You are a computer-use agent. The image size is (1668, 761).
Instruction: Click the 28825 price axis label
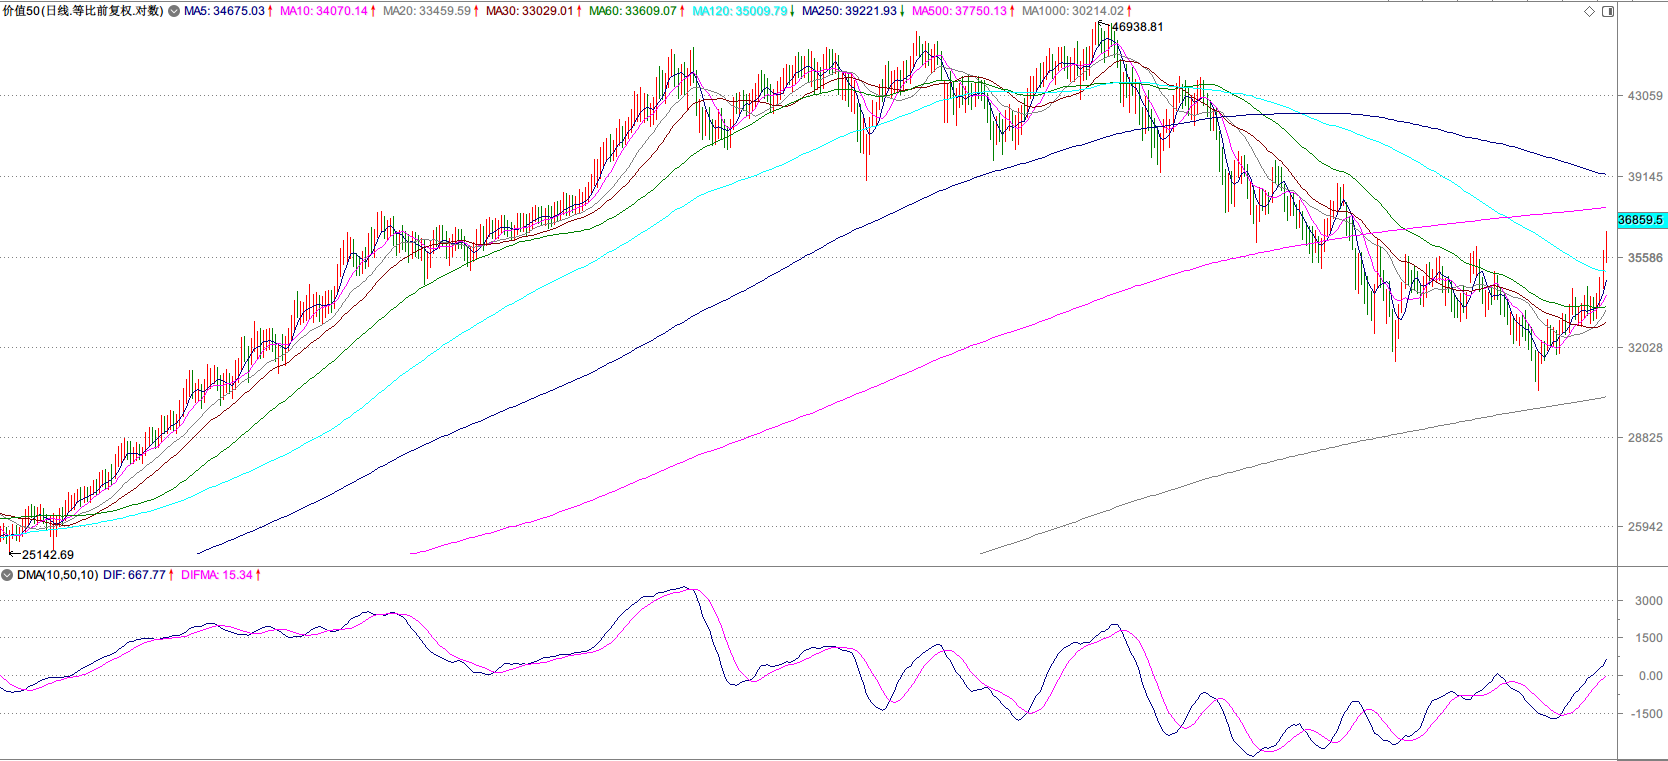coord(1645,438)
